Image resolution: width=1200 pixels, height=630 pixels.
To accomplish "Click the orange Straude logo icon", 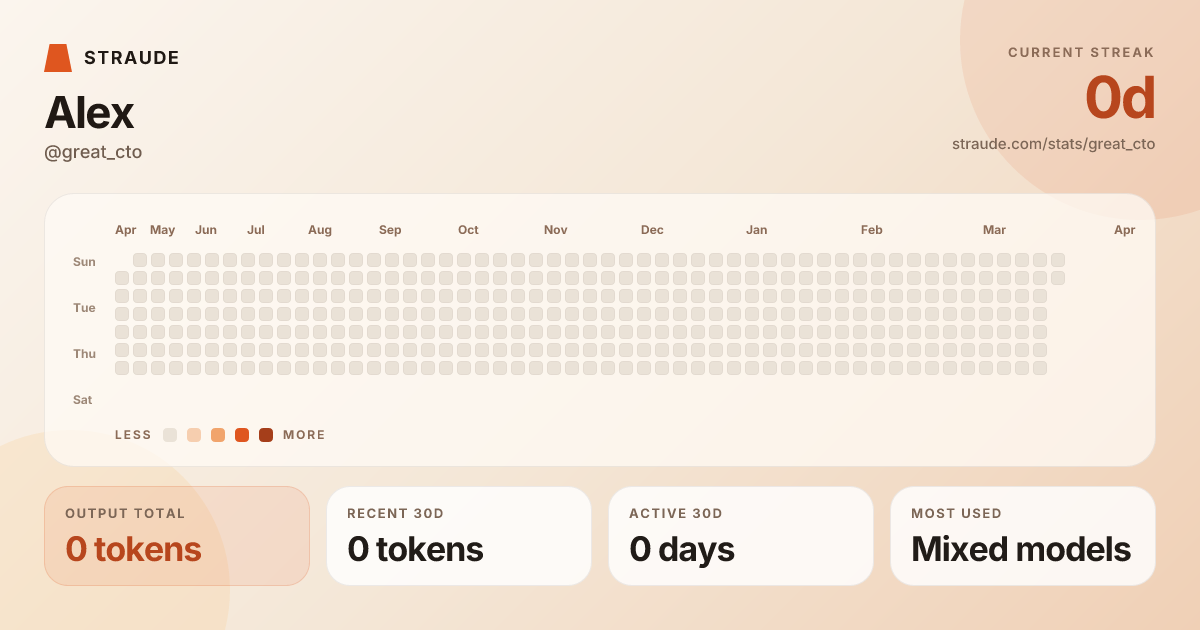I will pos(58,57).
